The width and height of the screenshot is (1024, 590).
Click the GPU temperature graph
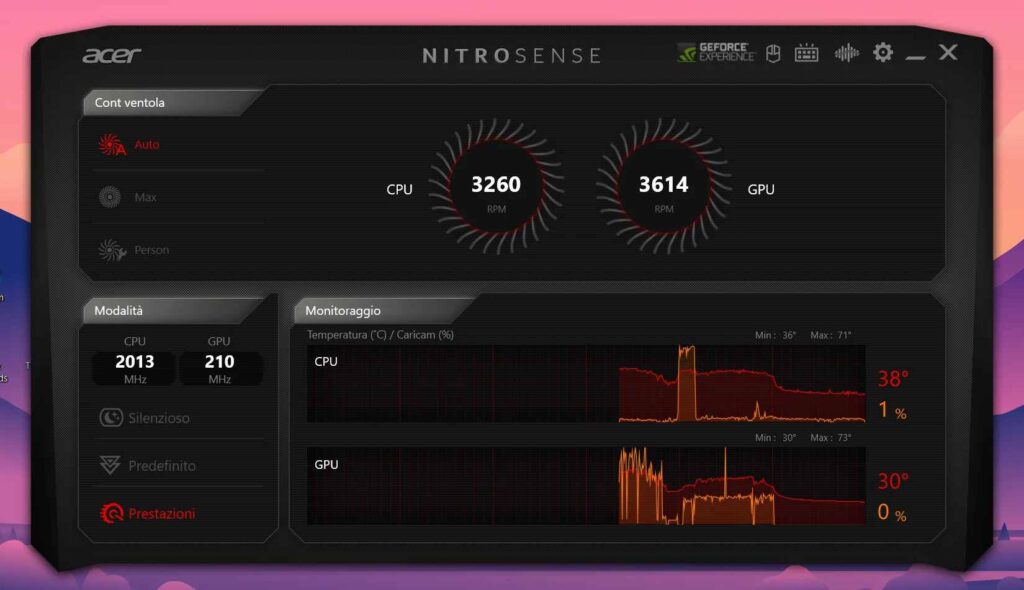(x=586, y=486)
